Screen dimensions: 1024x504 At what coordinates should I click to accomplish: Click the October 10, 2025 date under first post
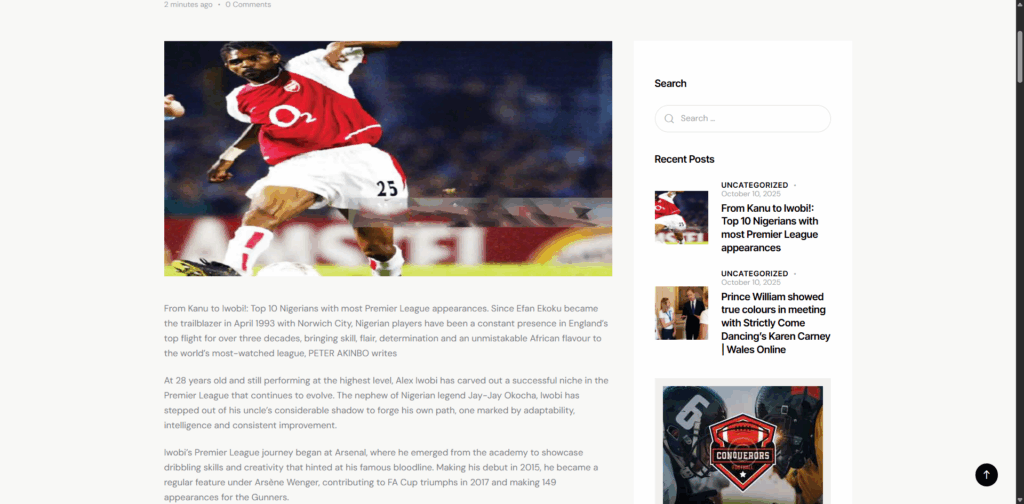click(x=750, y=194)
